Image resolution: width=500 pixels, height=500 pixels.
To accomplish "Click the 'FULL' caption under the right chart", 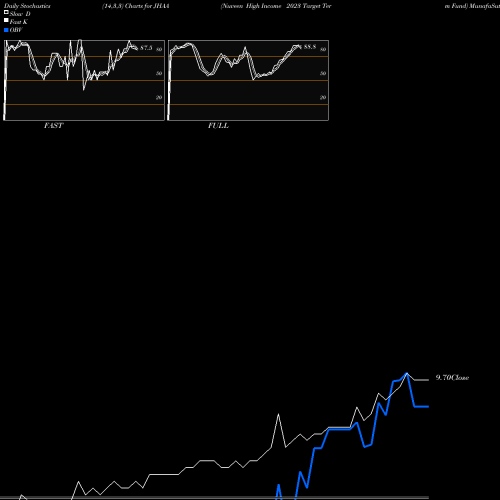I will pyautogui.click(x=218, y=126).
